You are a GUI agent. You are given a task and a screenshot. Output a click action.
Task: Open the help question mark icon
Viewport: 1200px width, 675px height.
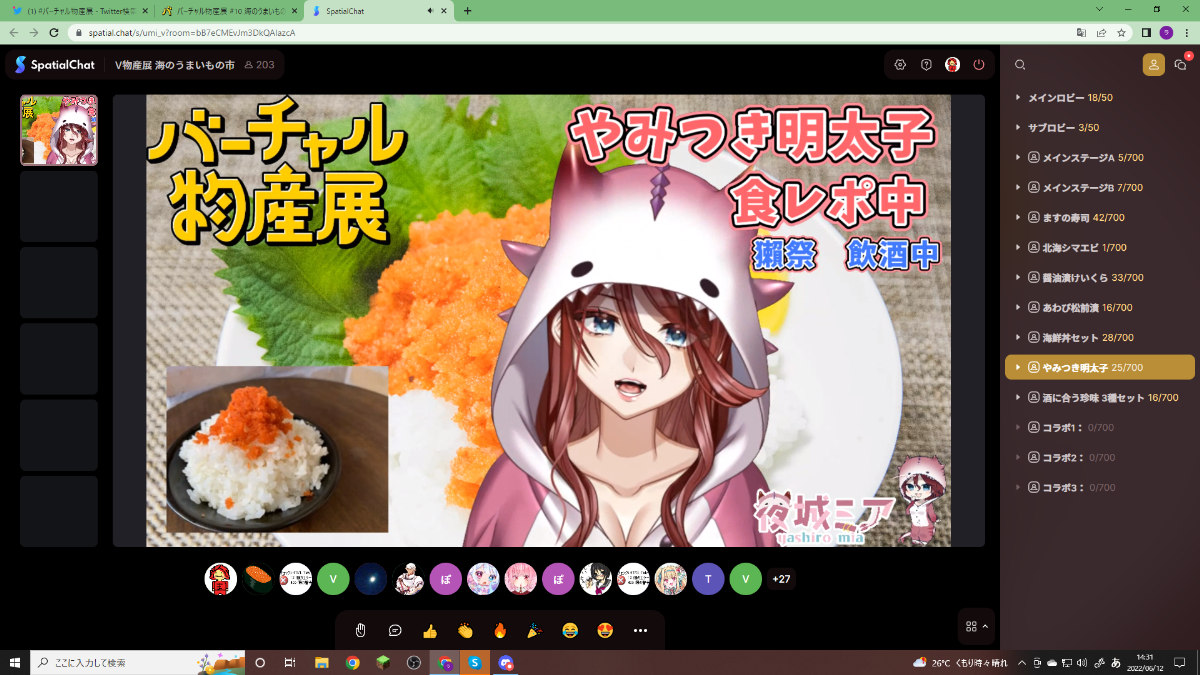[926, 65]
